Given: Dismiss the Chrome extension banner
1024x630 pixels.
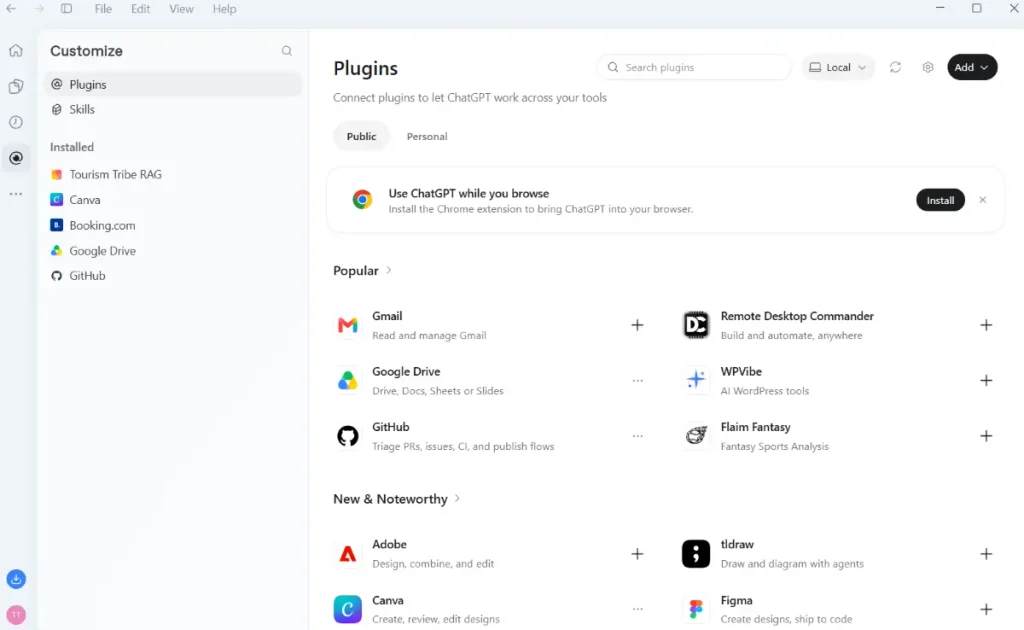Looking at the screenshot, I should tap(983, 200).
